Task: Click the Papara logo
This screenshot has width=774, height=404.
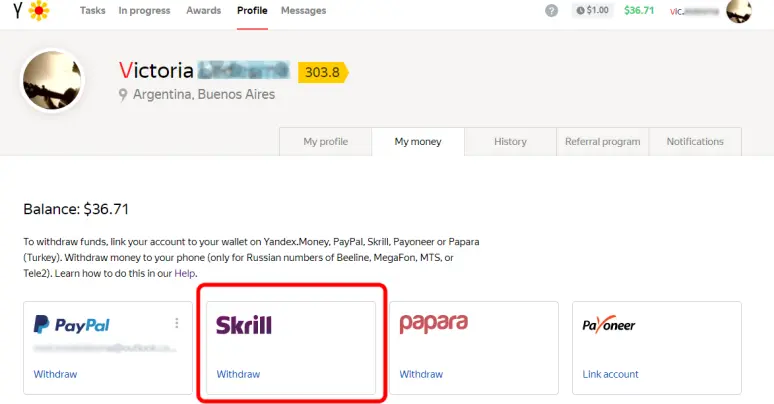Action: (433, 324)
